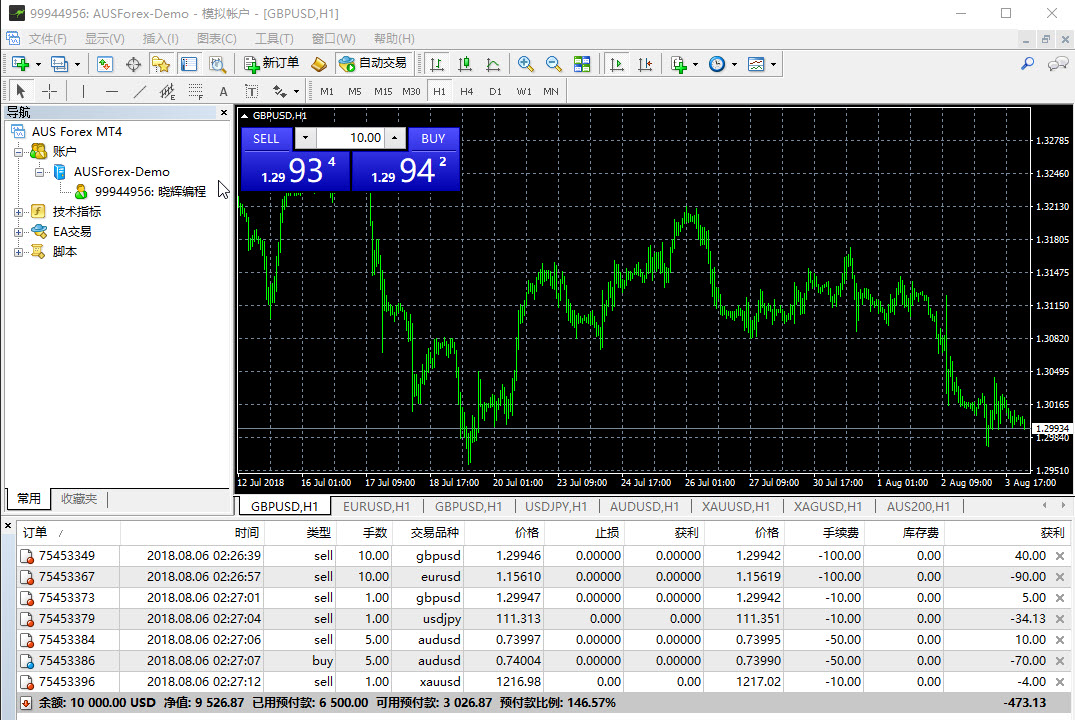Enable chart auto scroll

tap(616, 64)
